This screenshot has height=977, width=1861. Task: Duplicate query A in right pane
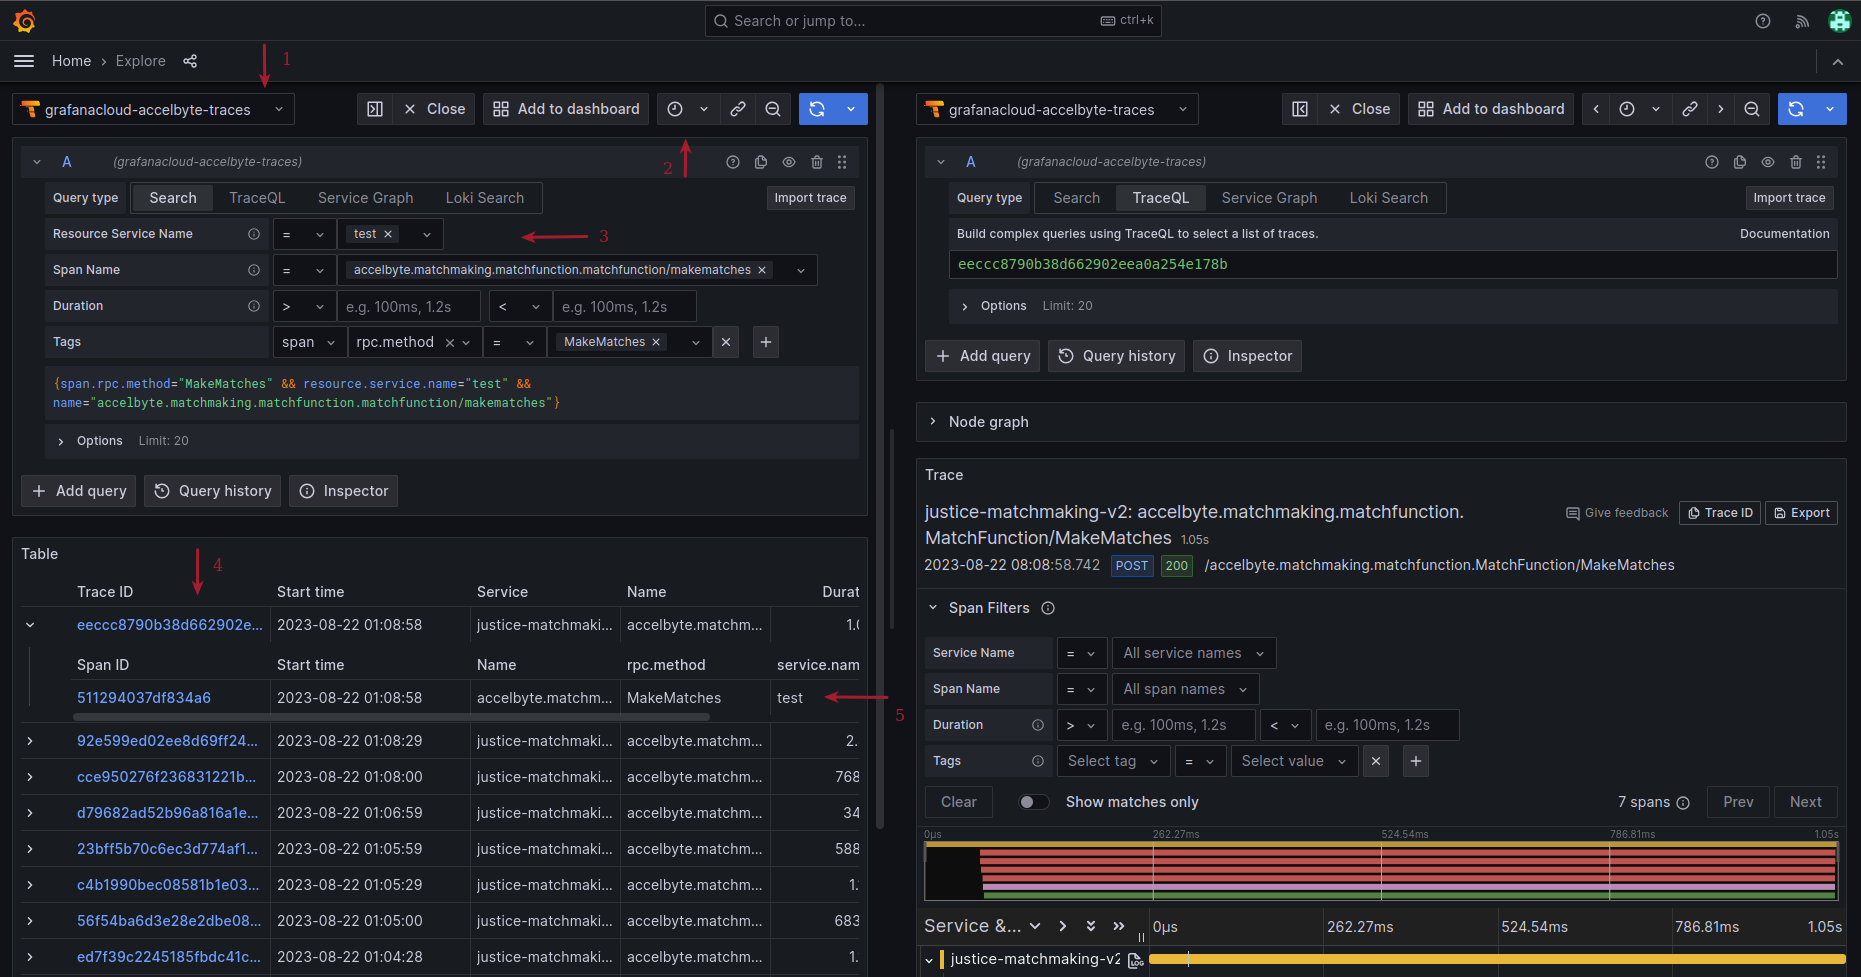(1740, 162)
